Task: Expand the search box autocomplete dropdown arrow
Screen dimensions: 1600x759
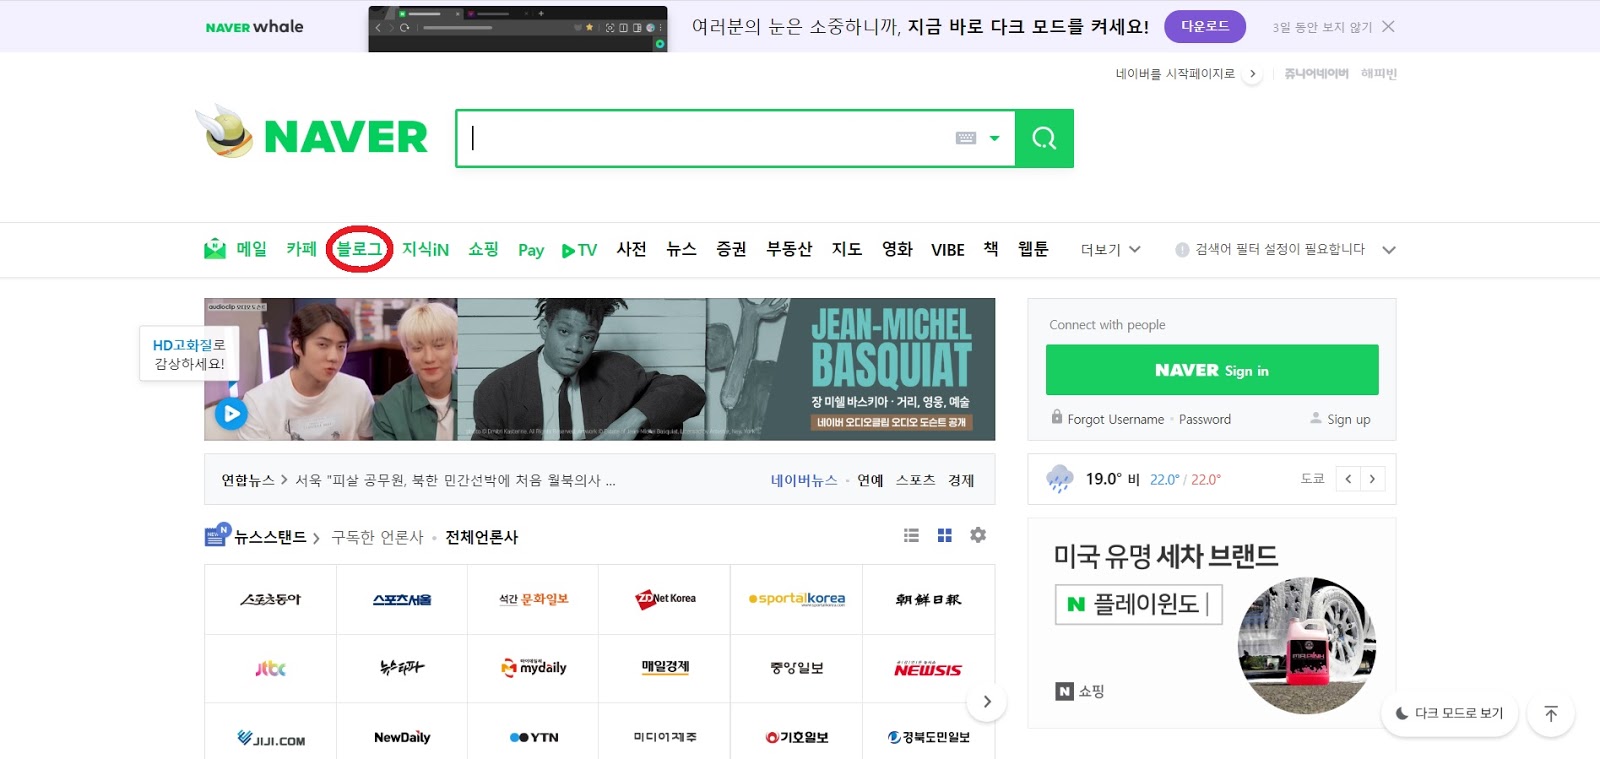Action: tap(994, 138)
